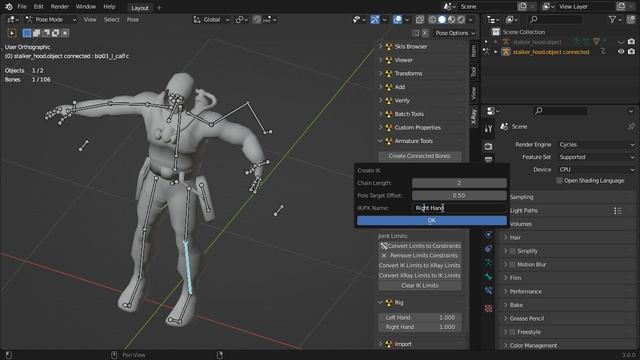Open the shading options dropdown arrow

471,20
